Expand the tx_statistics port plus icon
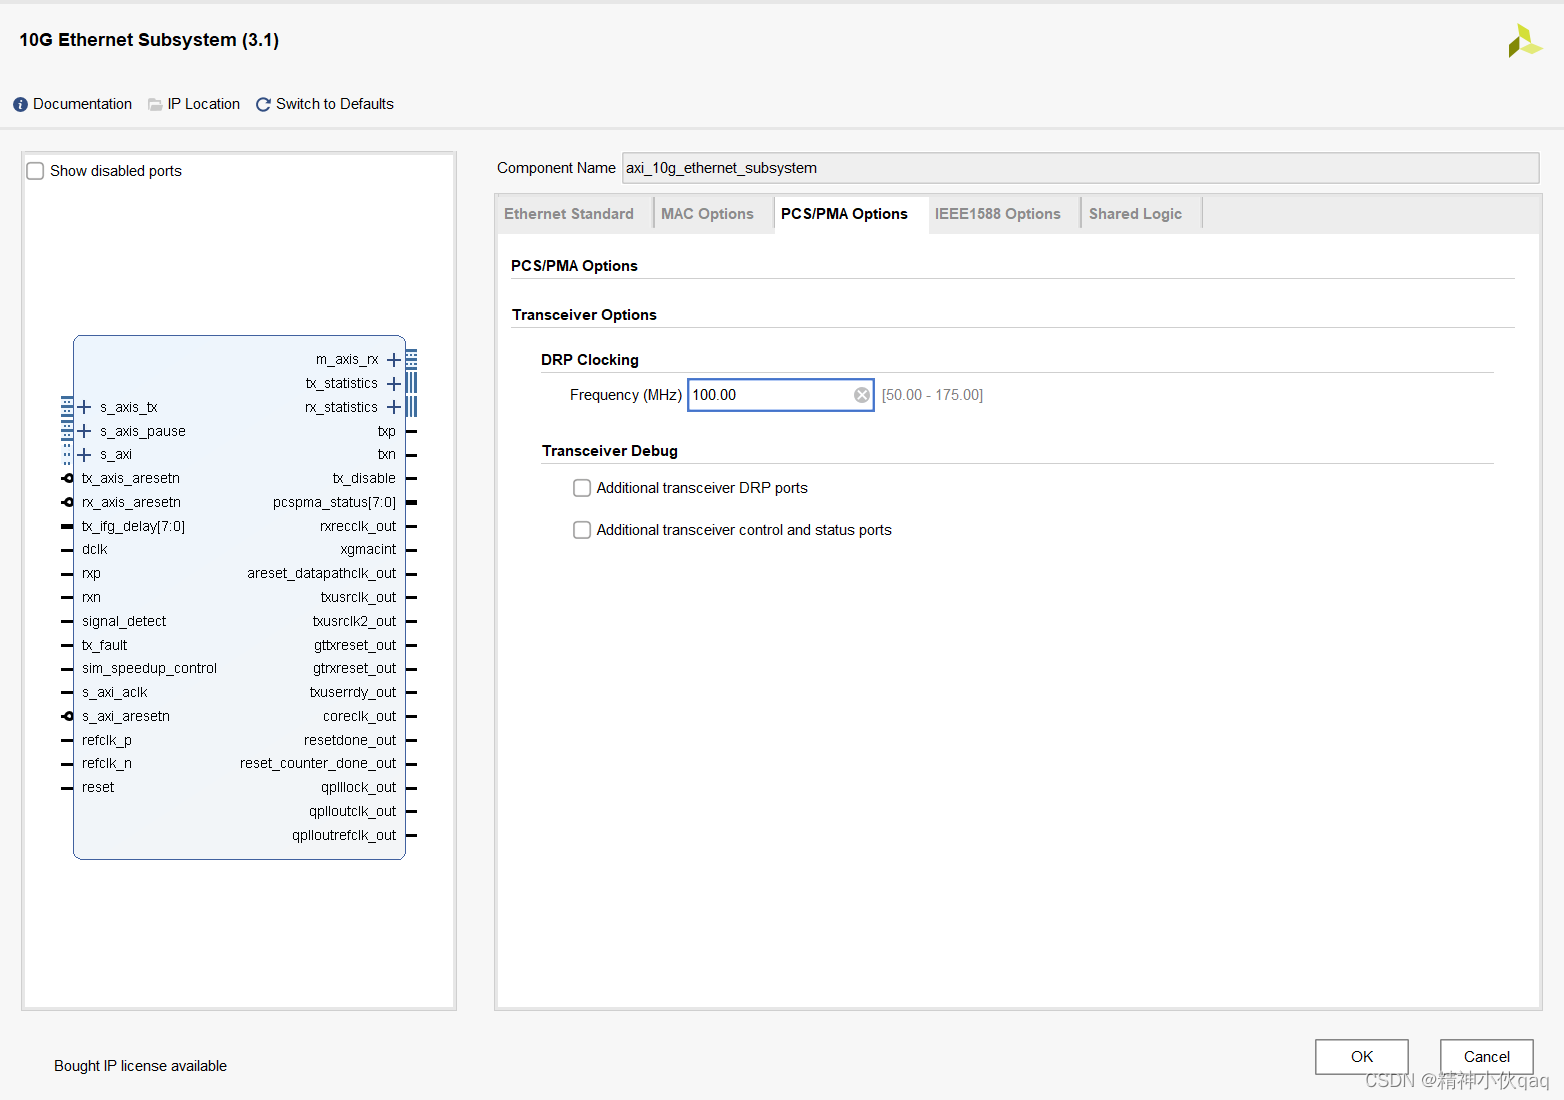 tap(394, 384)
